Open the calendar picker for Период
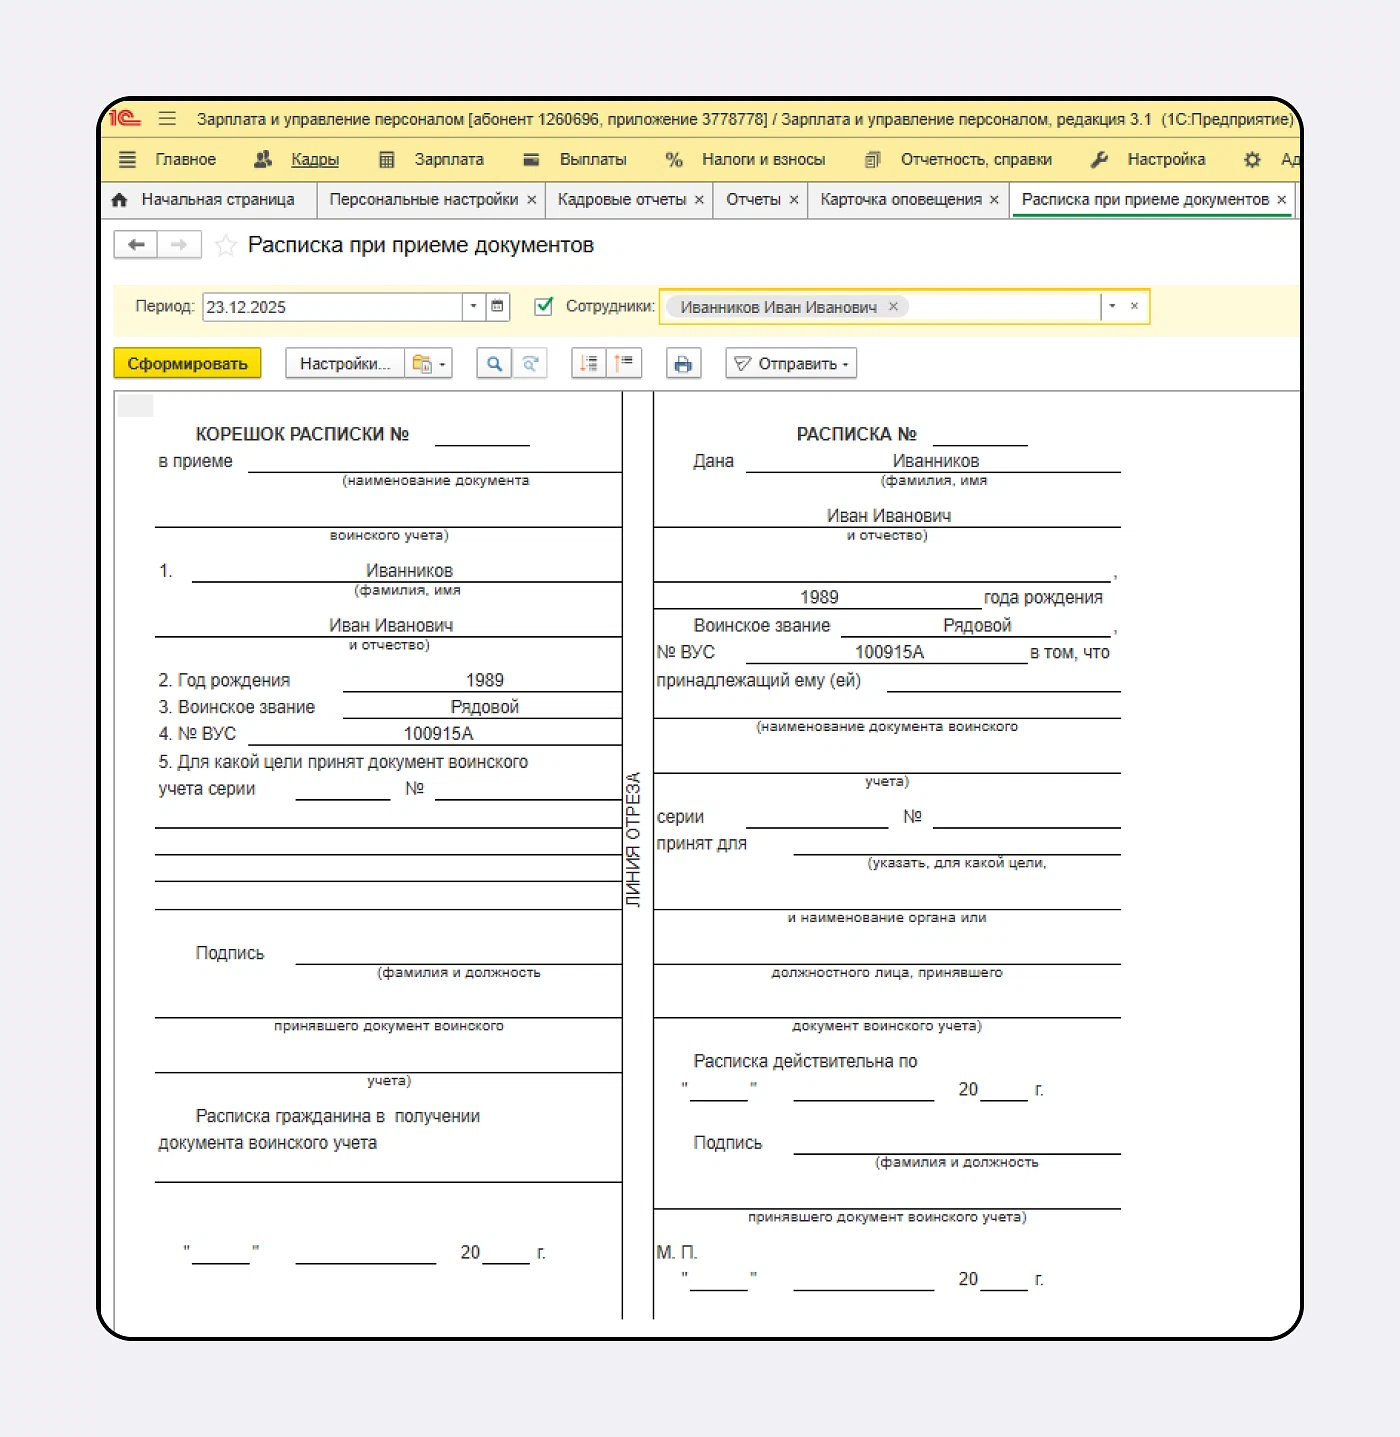Image resolution: width=1400 pixels, height=1437 pixels. [498, 307]
